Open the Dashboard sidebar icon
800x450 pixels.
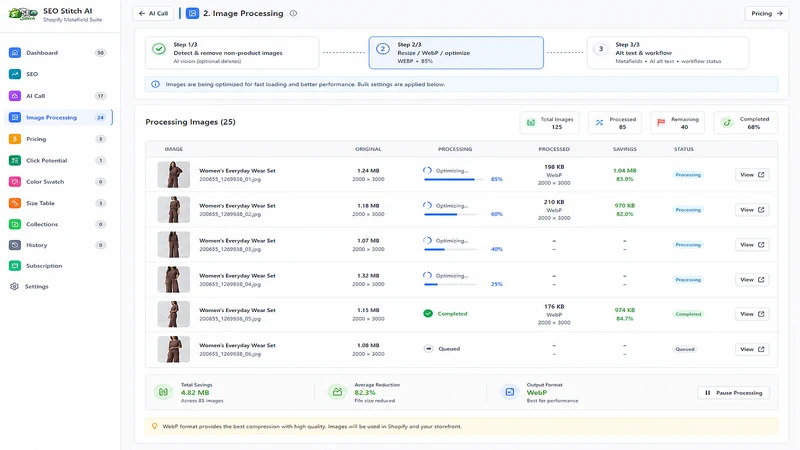(15, 53)
